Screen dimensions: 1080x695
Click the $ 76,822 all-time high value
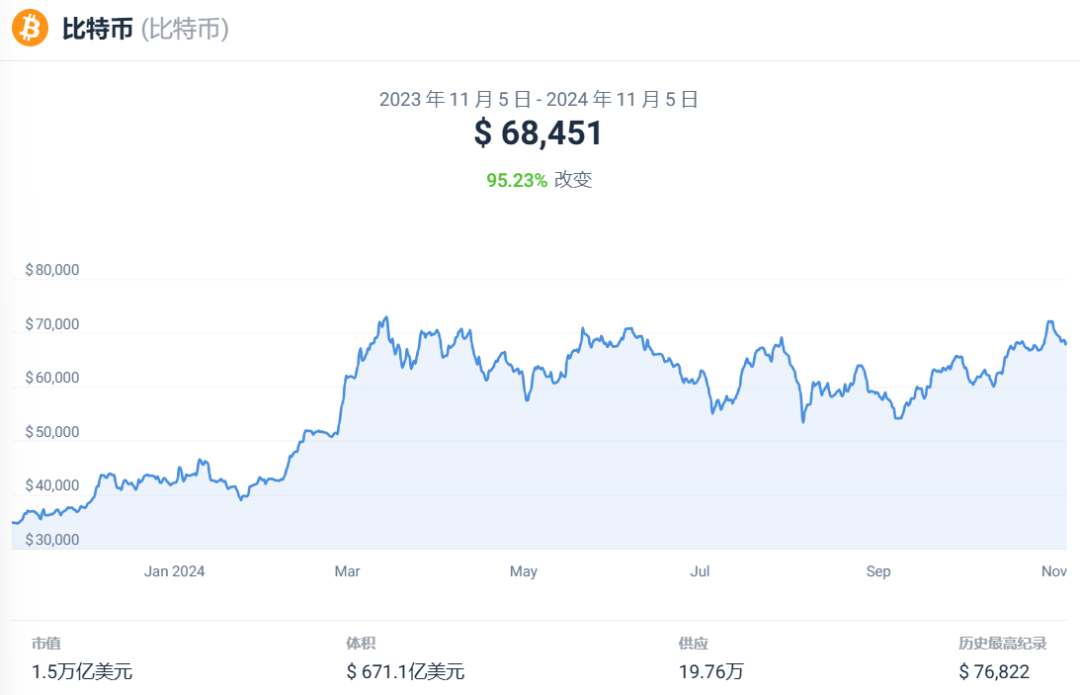pyautogui.click(x=993, y=671)
